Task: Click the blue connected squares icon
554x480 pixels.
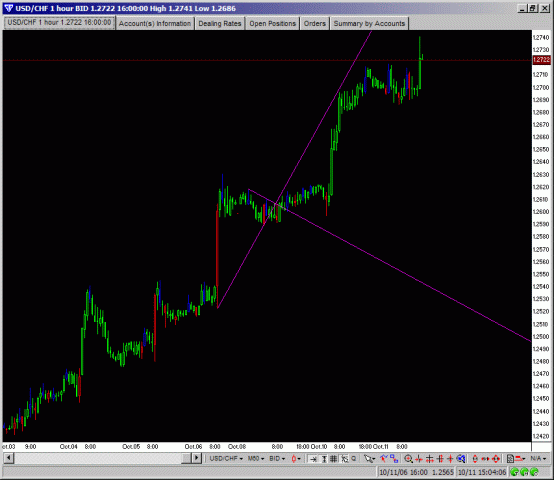Action: coord(394,458)
